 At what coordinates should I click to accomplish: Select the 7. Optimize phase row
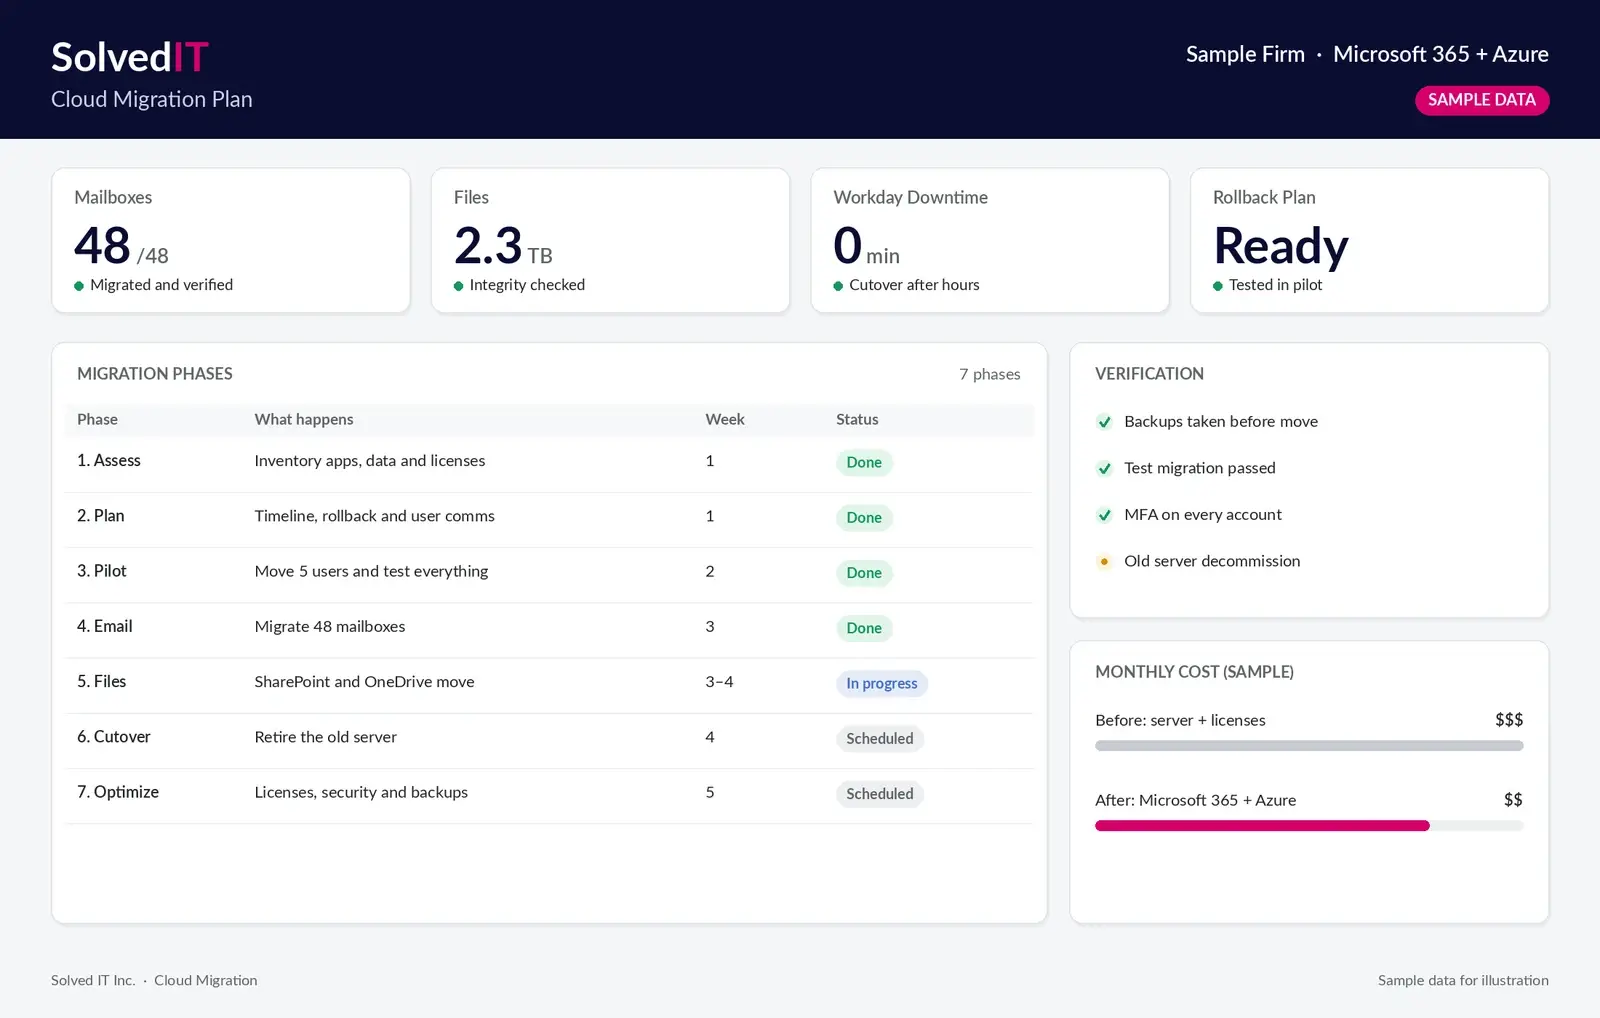pos(549,796)
